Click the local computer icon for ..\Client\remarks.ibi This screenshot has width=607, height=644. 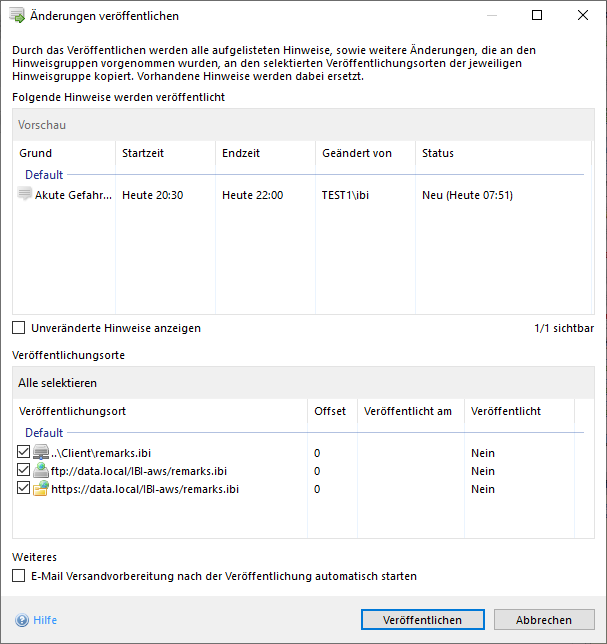point(41,453)
